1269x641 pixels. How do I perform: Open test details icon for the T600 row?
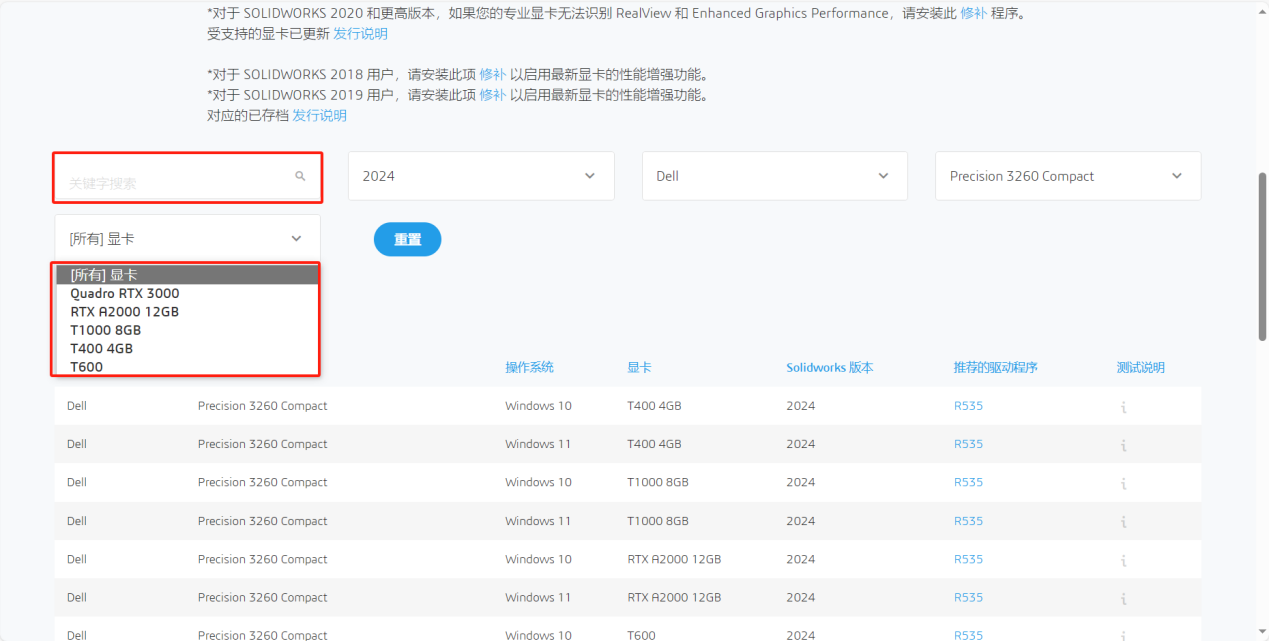click(1122, 634)
